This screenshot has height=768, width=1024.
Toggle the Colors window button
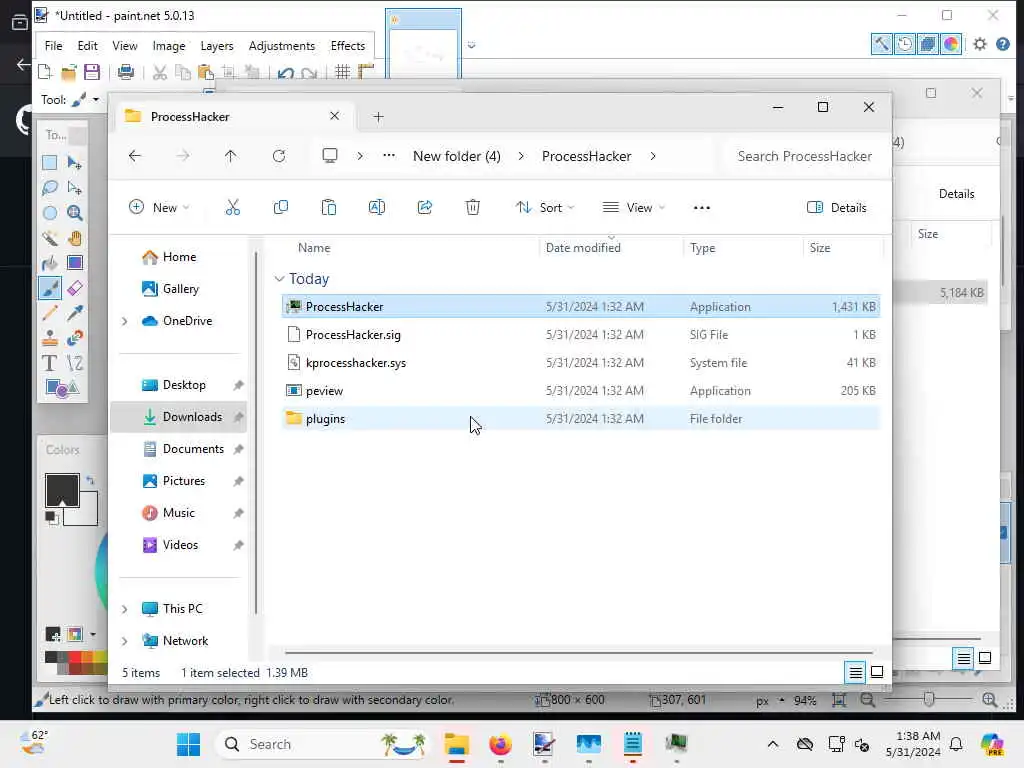951,44
